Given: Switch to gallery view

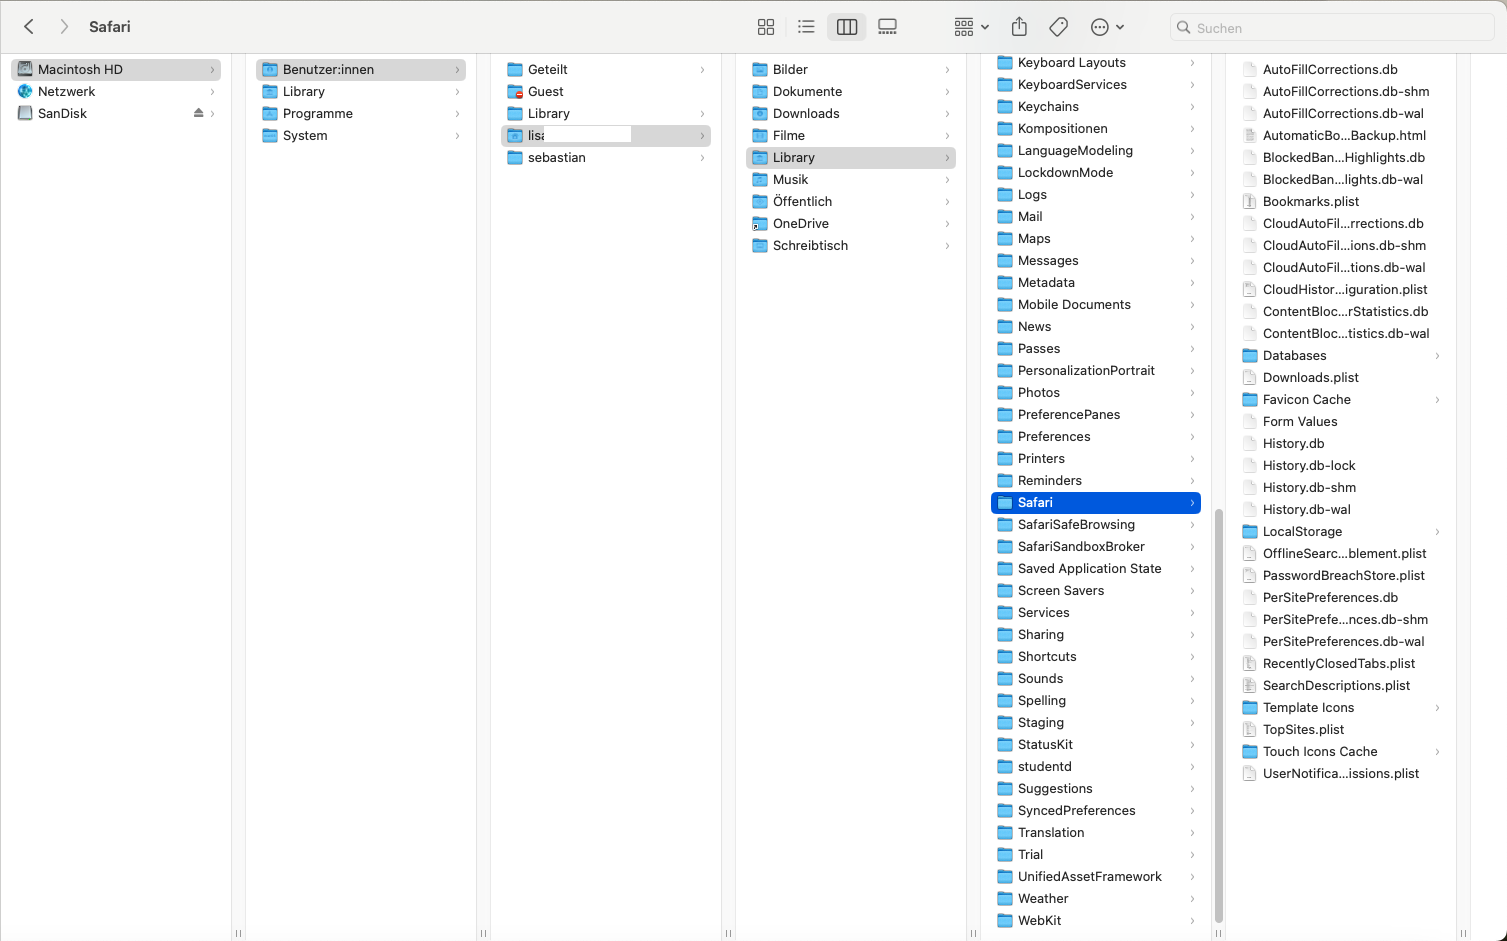Looking at the screenshot, I should [887, 27].
